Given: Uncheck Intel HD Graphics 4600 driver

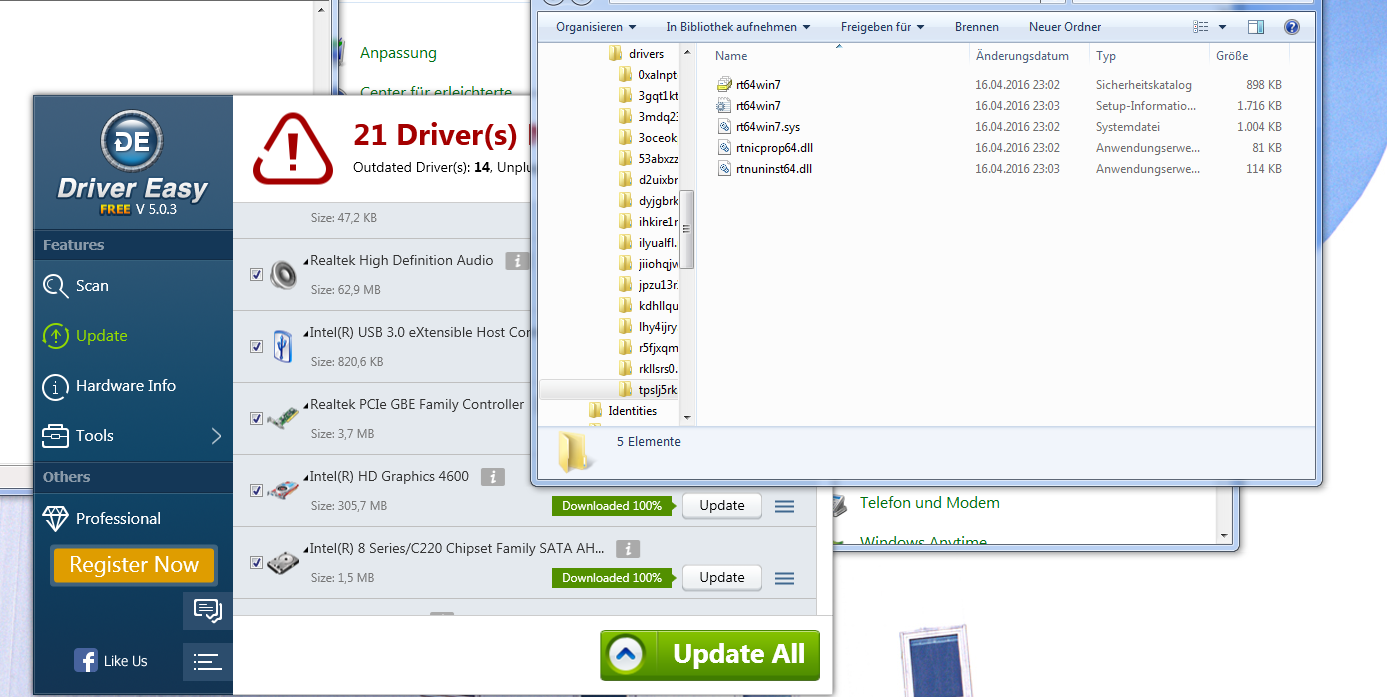Looking at the screenshot, I should tap(257, 490).
